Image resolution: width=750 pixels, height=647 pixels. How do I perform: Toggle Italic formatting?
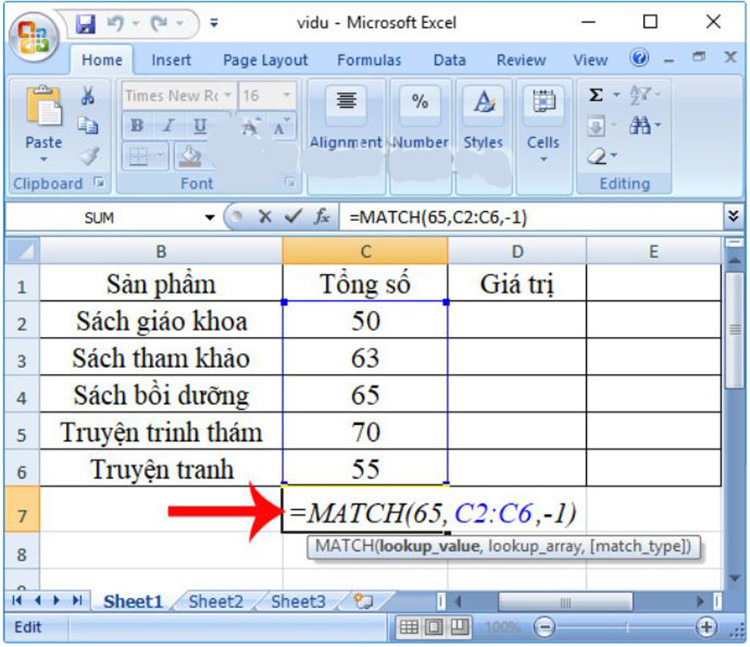[x=168, y=126]
